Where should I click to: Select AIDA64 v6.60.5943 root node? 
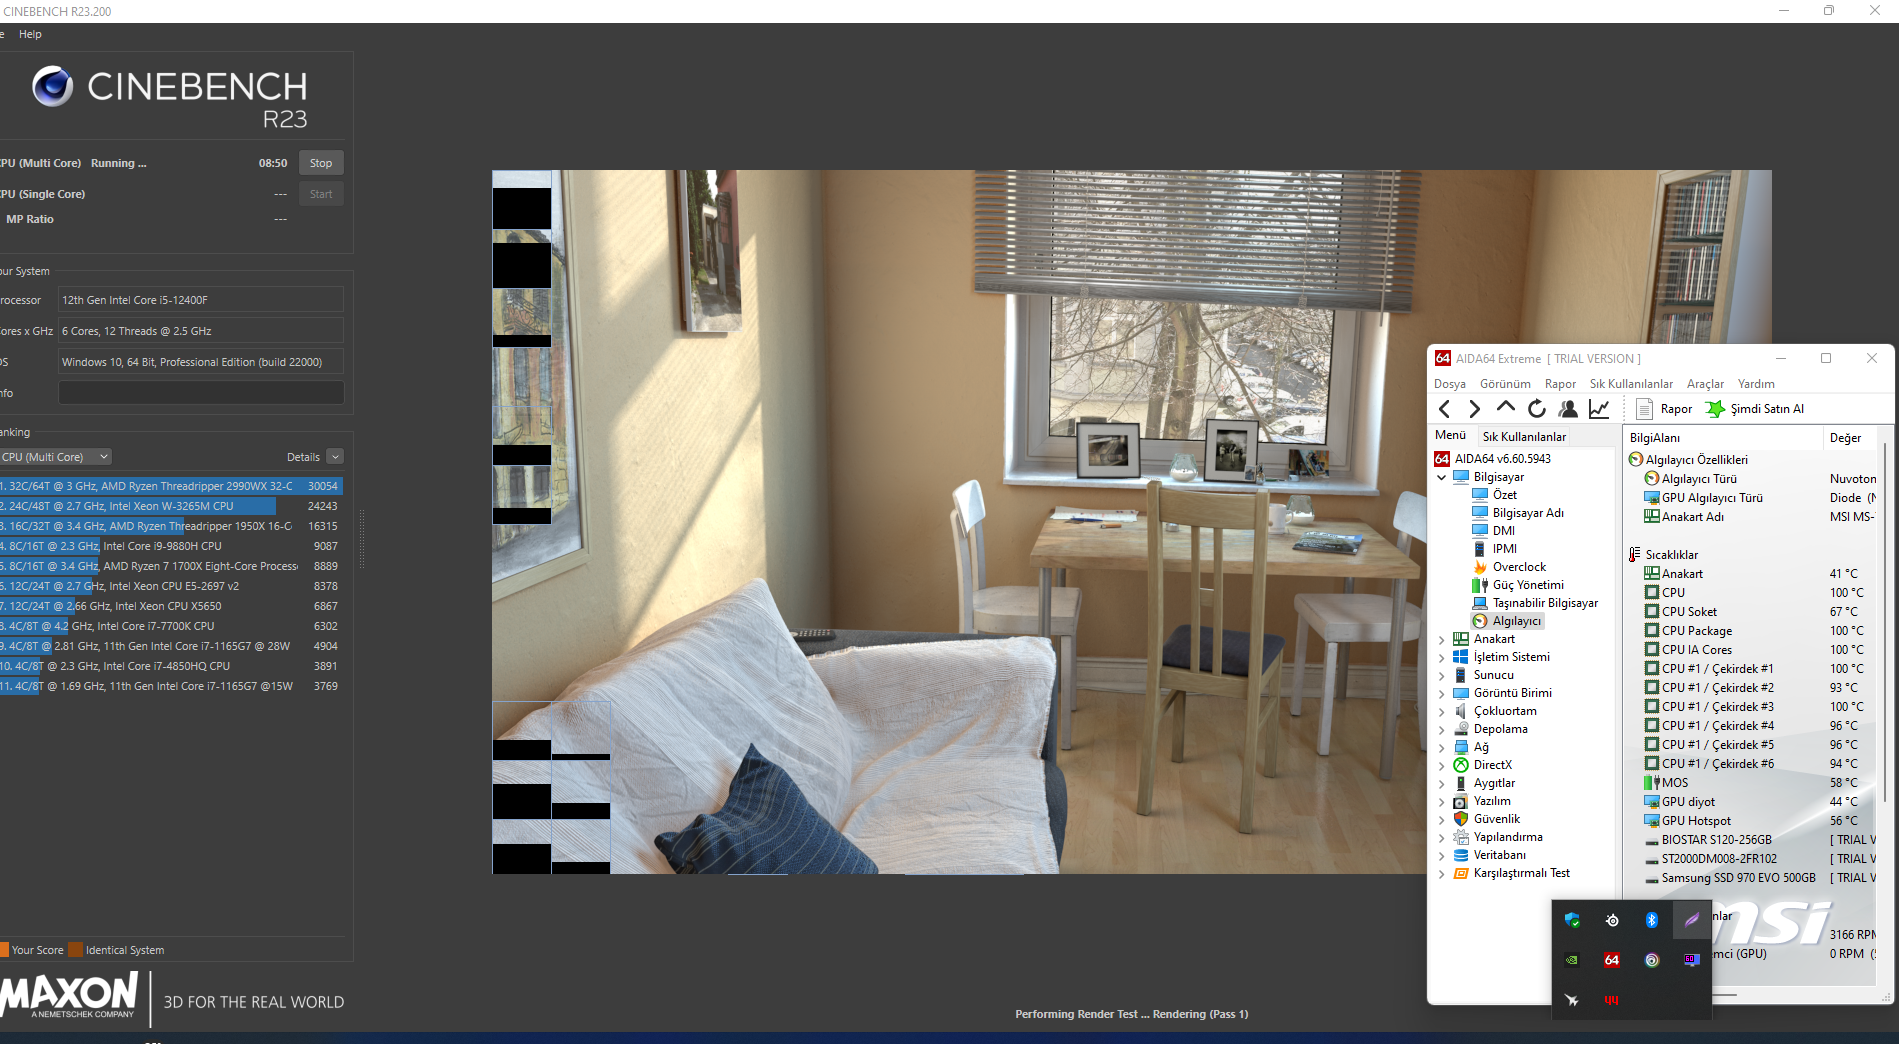tap(1493, 459)
